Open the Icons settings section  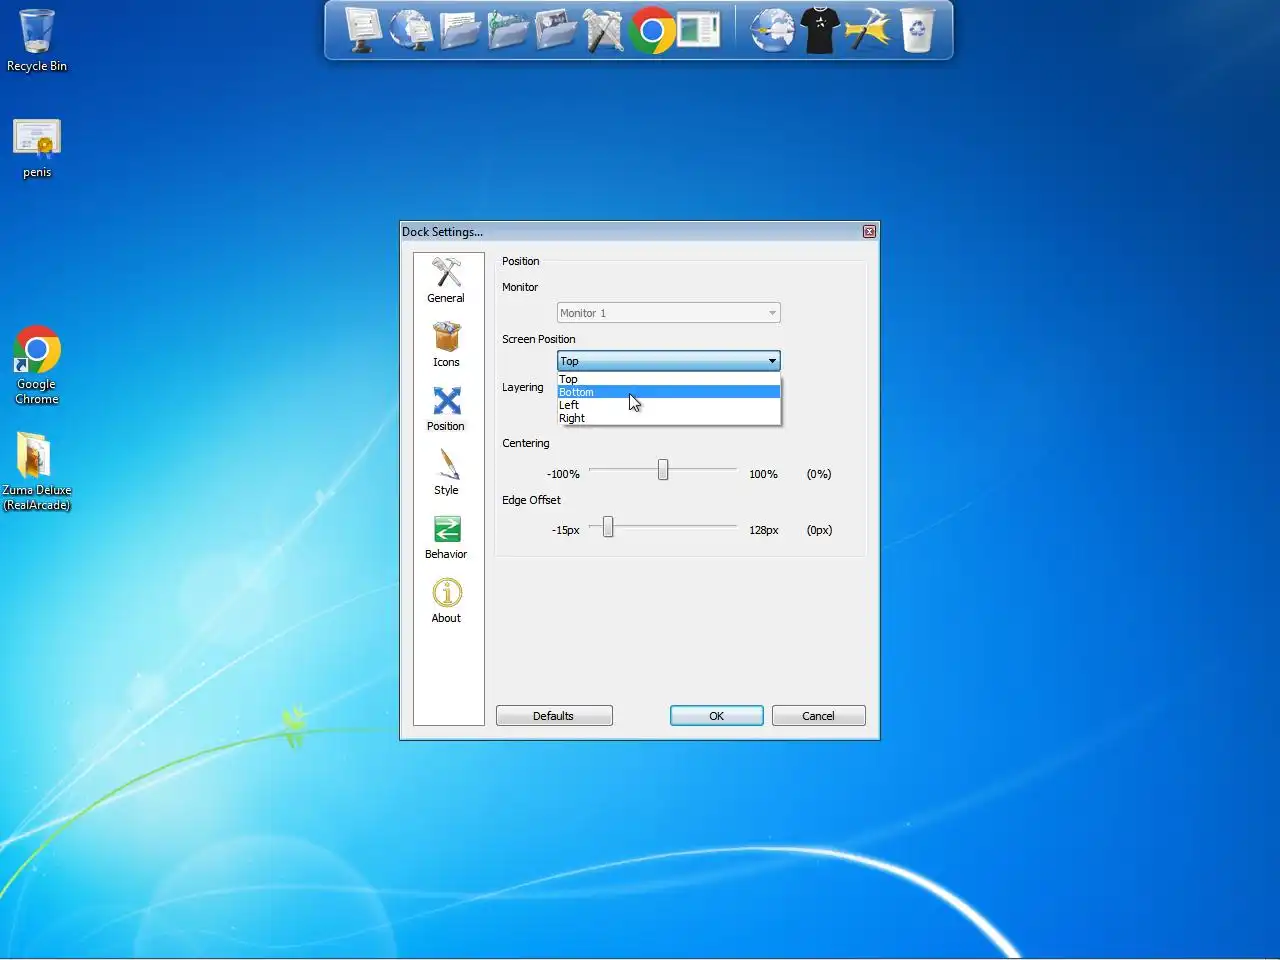tap(446, 344)
